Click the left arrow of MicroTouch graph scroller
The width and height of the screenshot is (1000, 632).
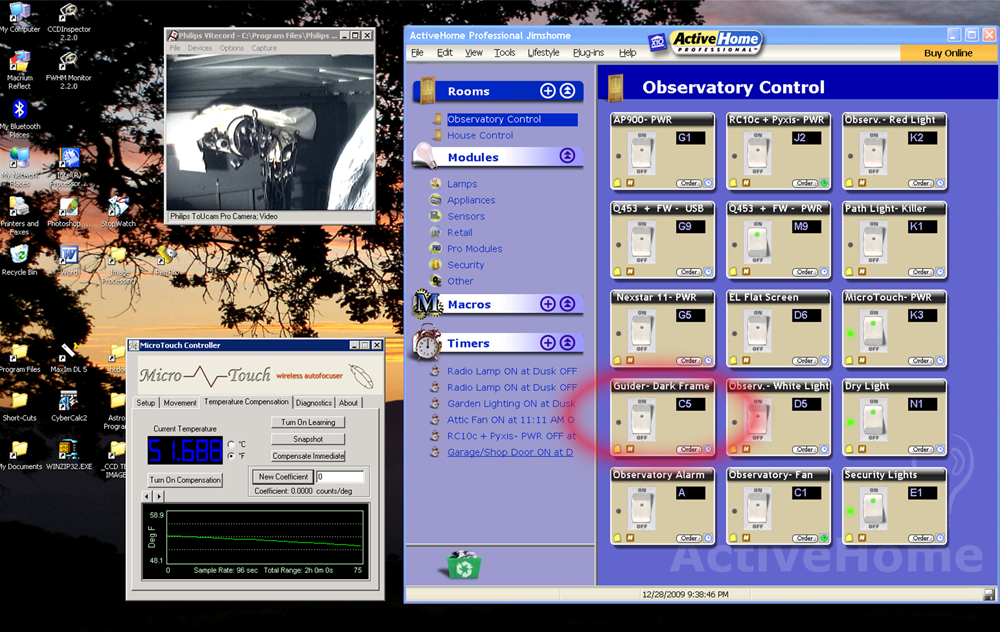tap(147, 496)
